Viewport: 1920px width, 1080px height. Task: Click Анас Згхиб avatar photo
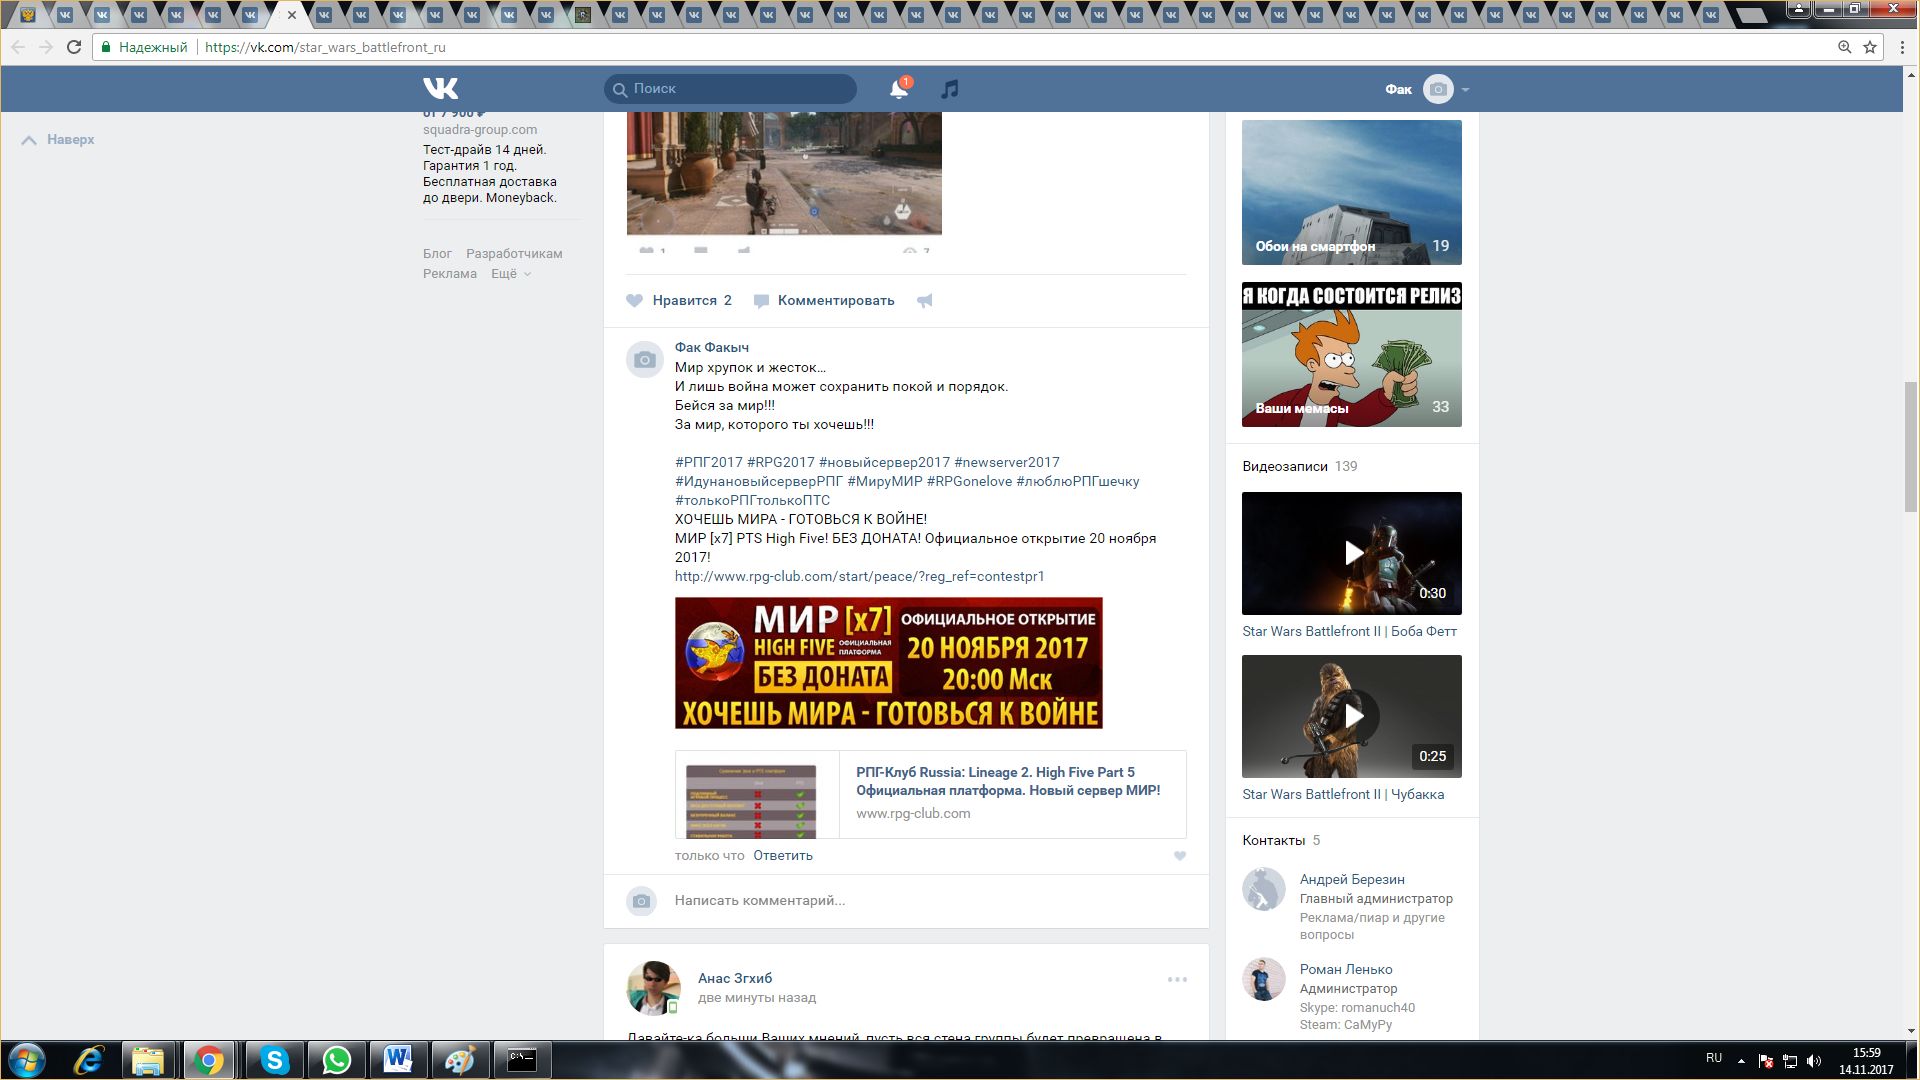(653, 987)
